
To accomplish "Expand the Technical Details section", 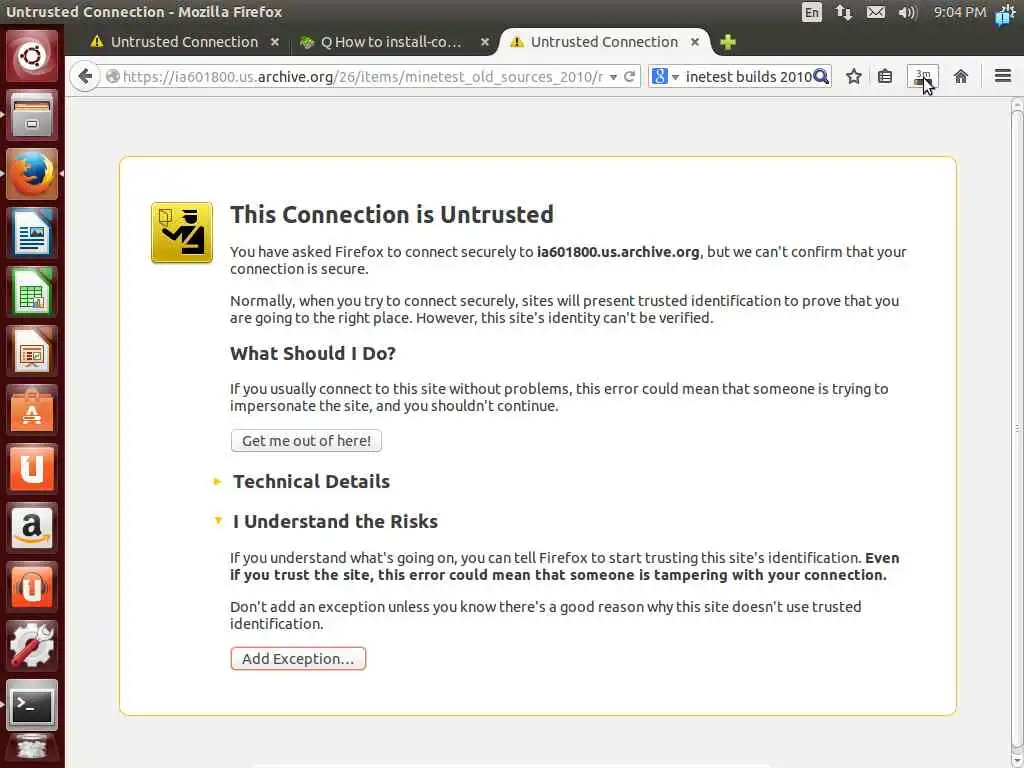I will pyautogui.click(x=311, y=481).
